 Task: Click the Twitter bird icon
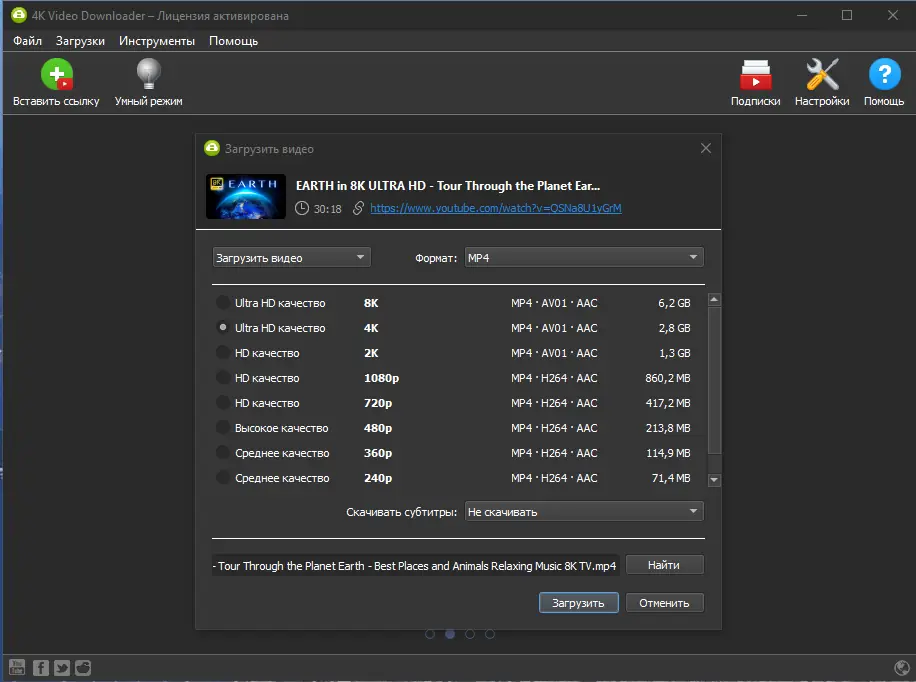(61, 667)
